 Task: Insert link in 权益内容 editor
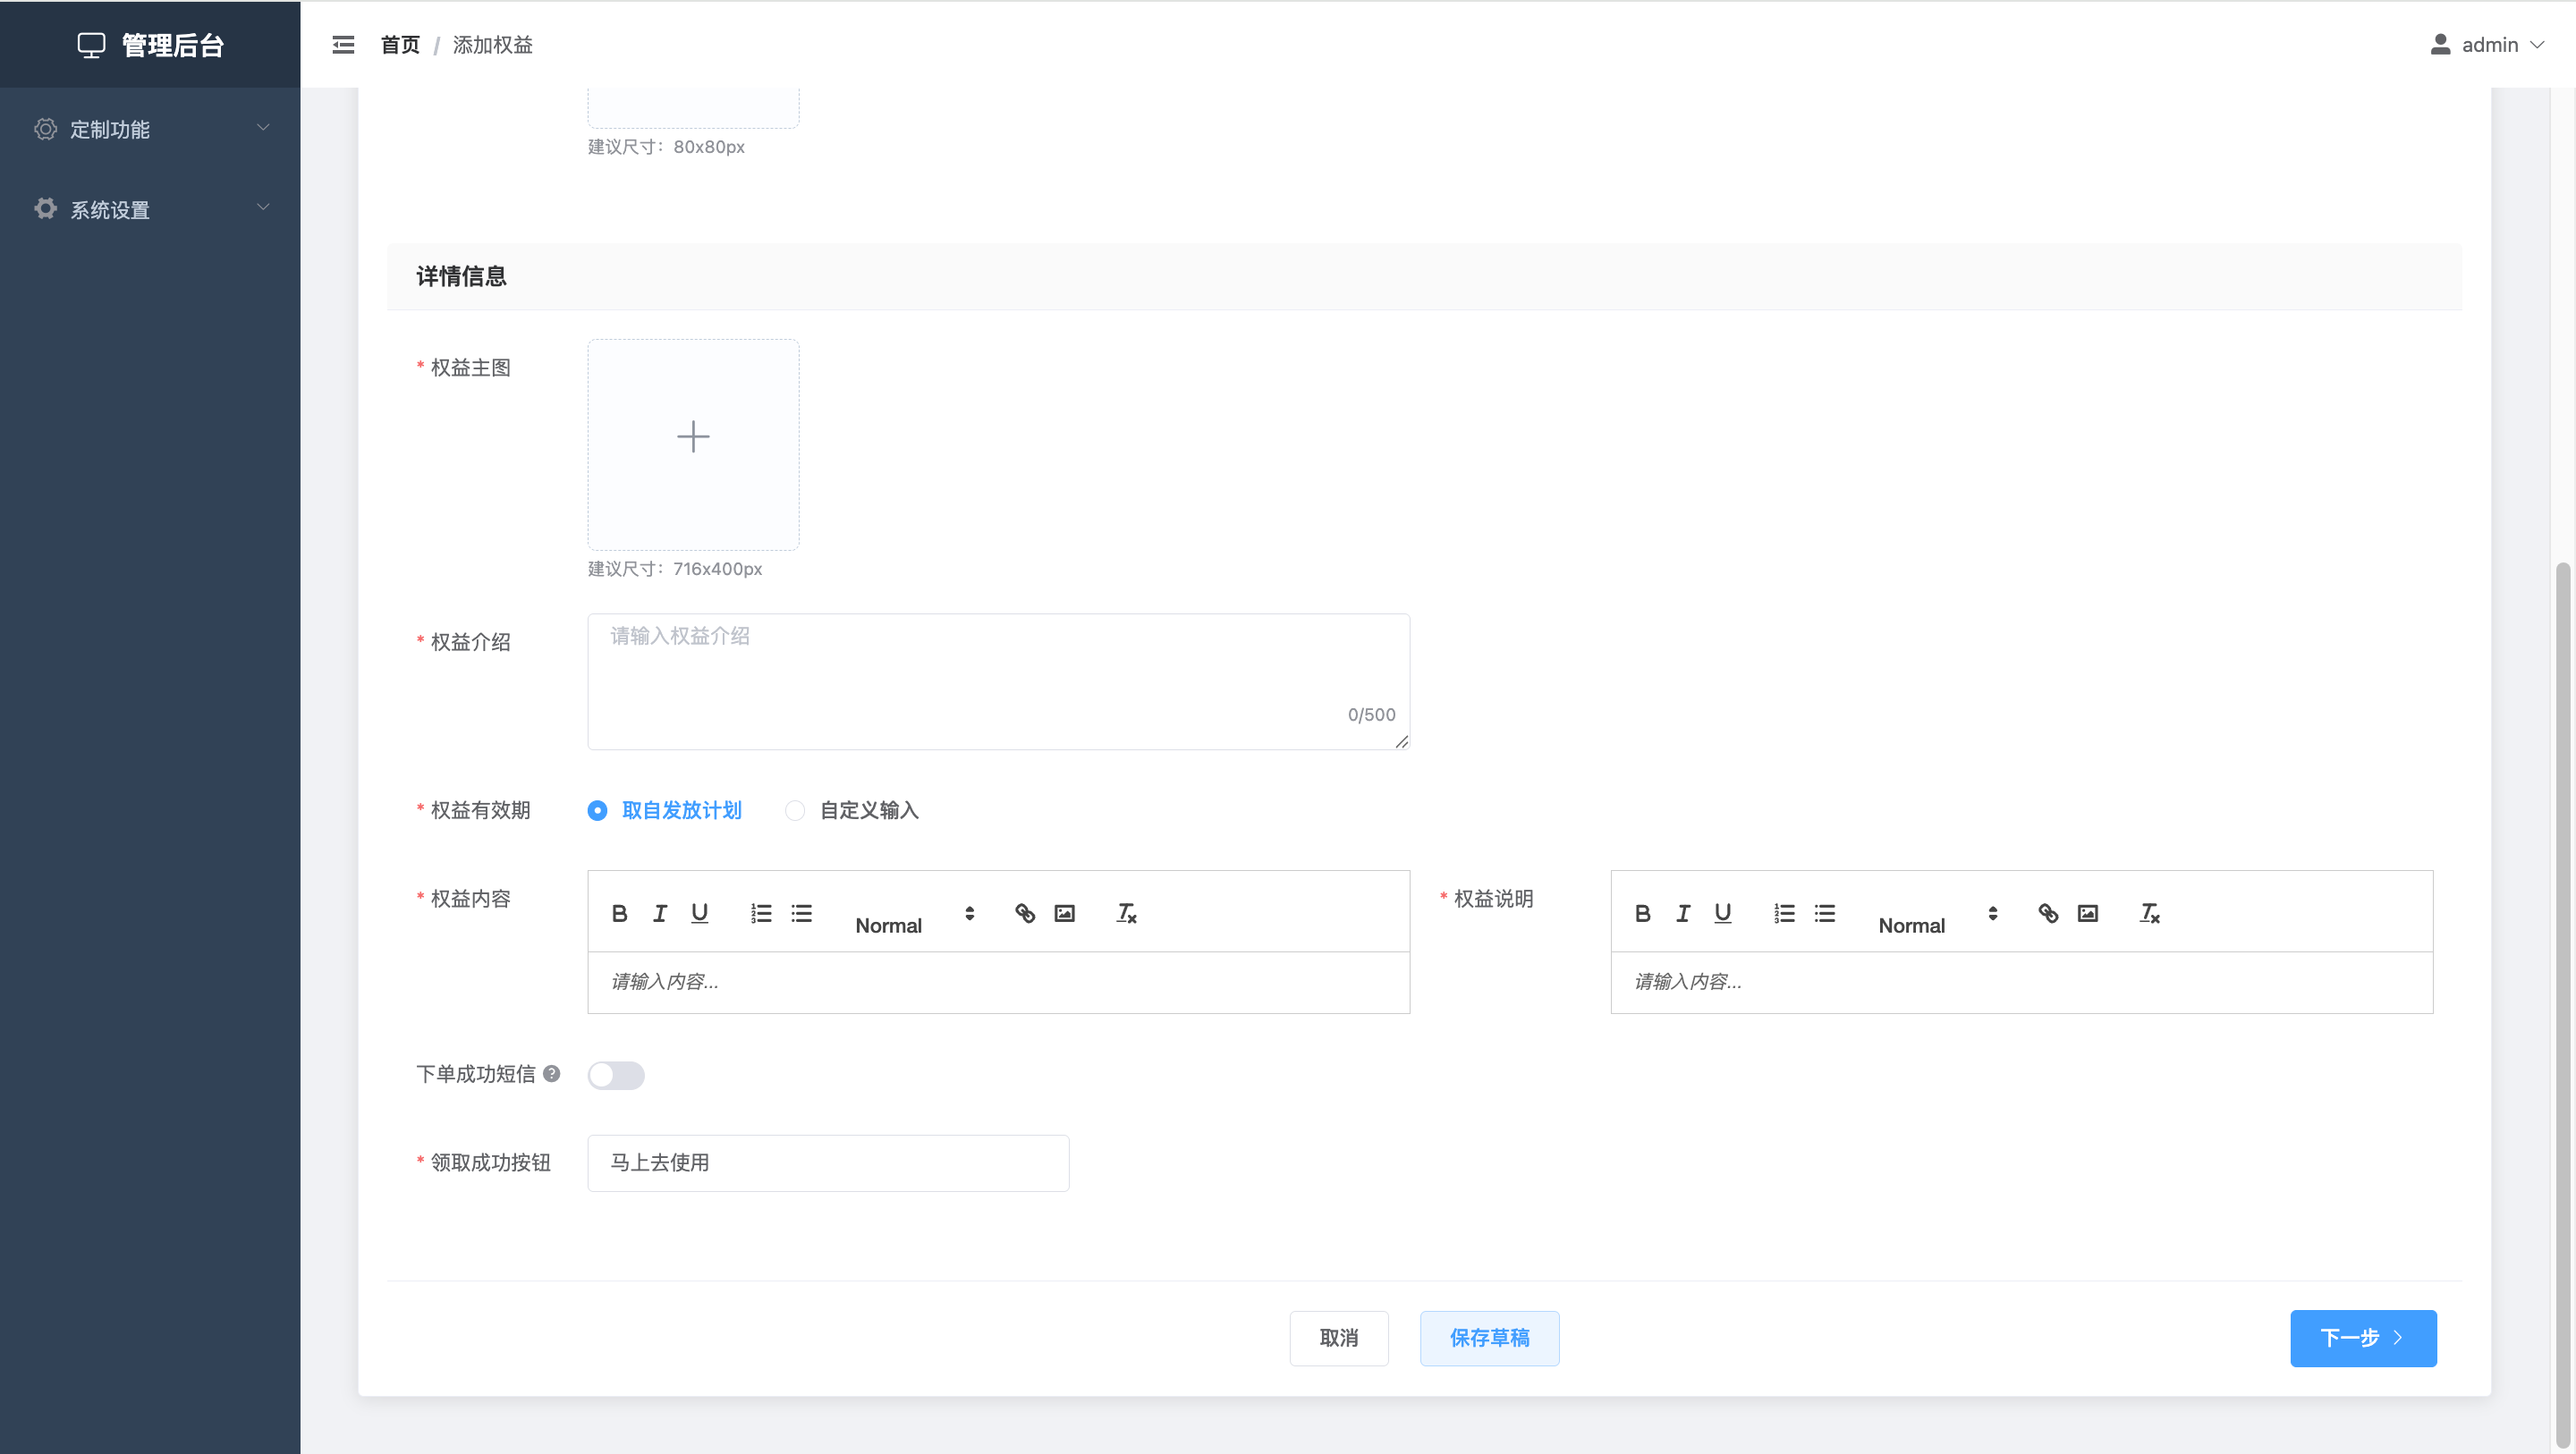(x=1025, y=913)
